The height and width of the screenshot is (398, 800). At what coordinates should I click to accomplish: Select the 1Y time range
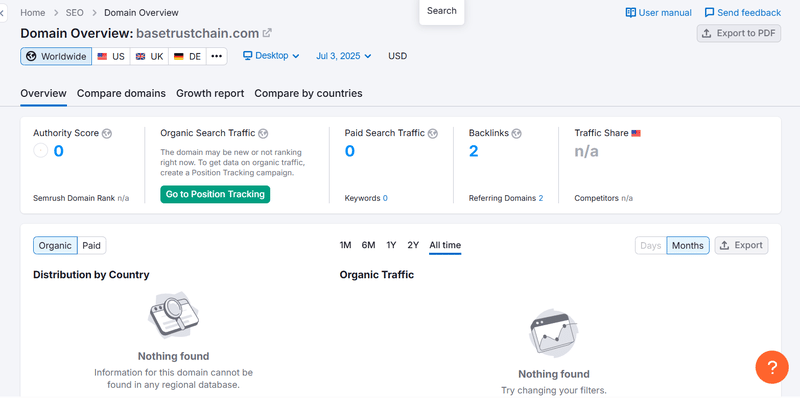tap(391, 245)
